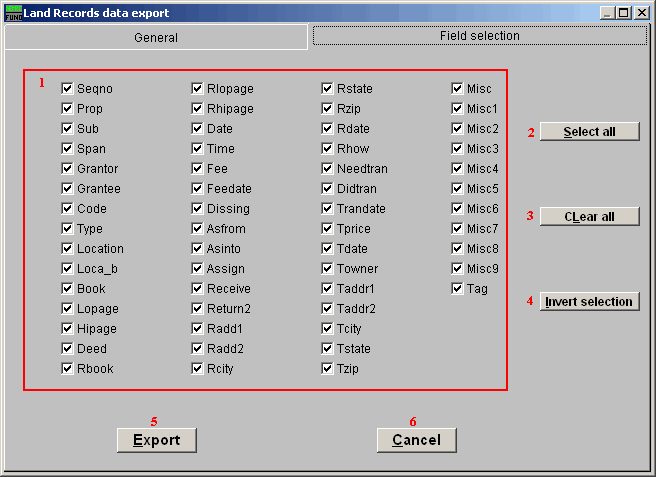Screen dimensions: 656x477
Task: Uncheck the Seqno field checkbox
Action: [67, 89]
